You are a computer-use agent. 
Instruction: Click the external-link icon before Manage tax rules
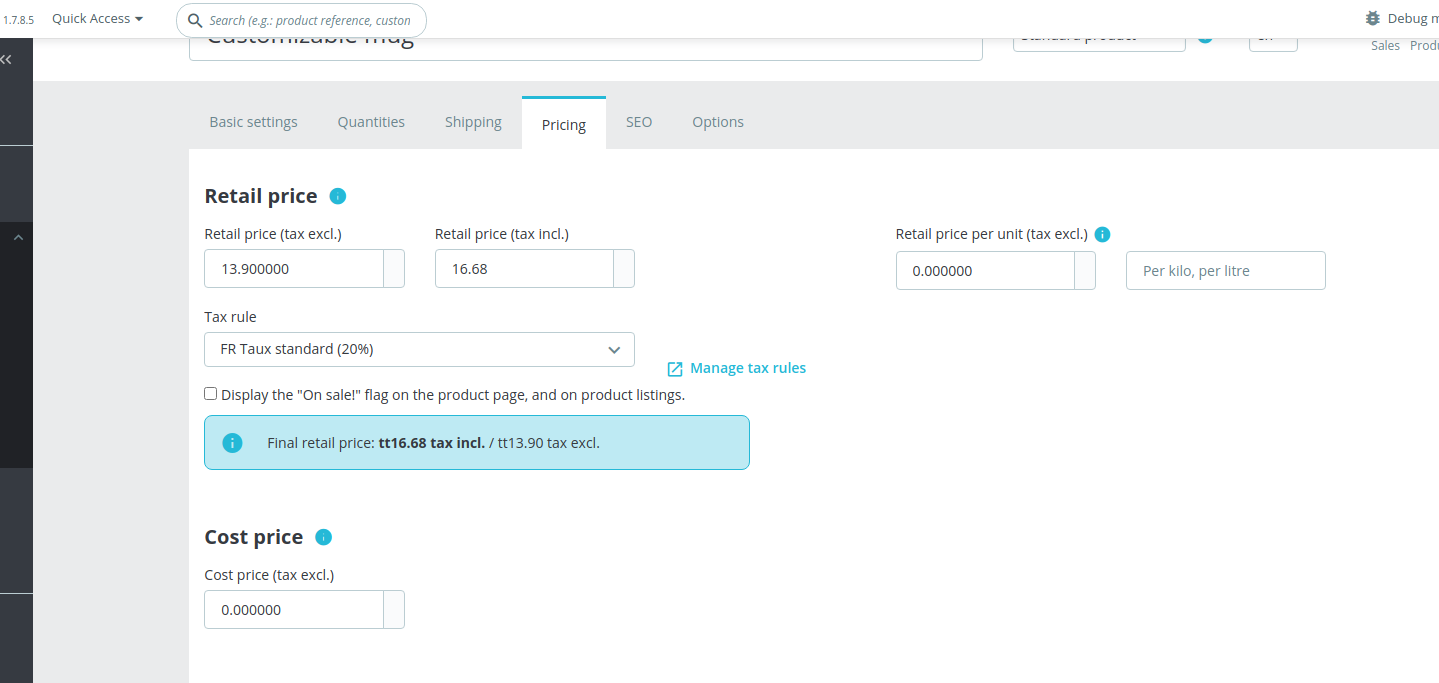click(674, 368)
